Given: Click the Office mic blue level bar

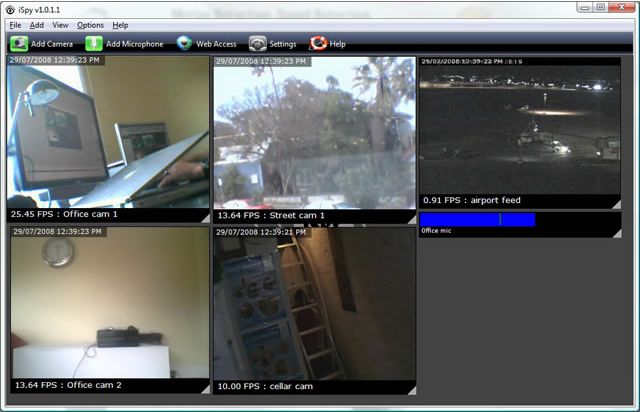Looking at the screenshot, I should pyautogui.click(x=477, y=219).
